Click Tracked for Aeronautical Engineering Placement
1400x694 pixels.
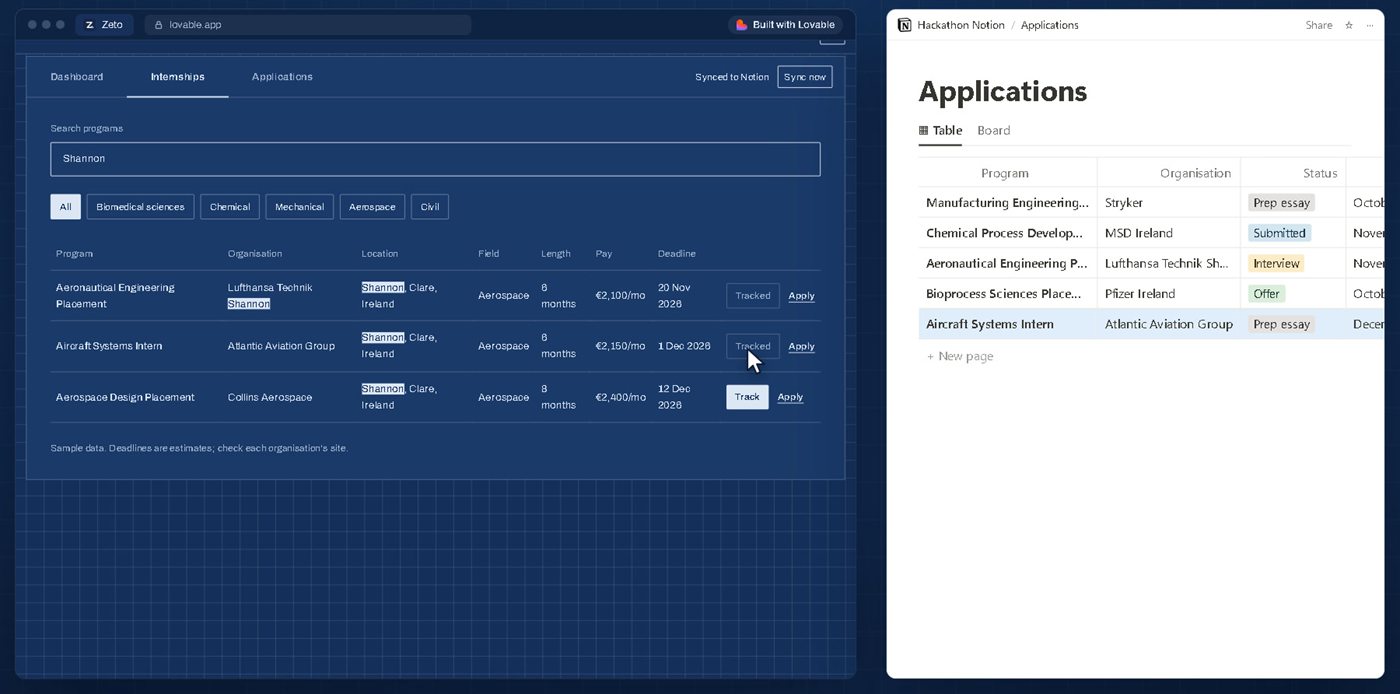tap(753, 295)
